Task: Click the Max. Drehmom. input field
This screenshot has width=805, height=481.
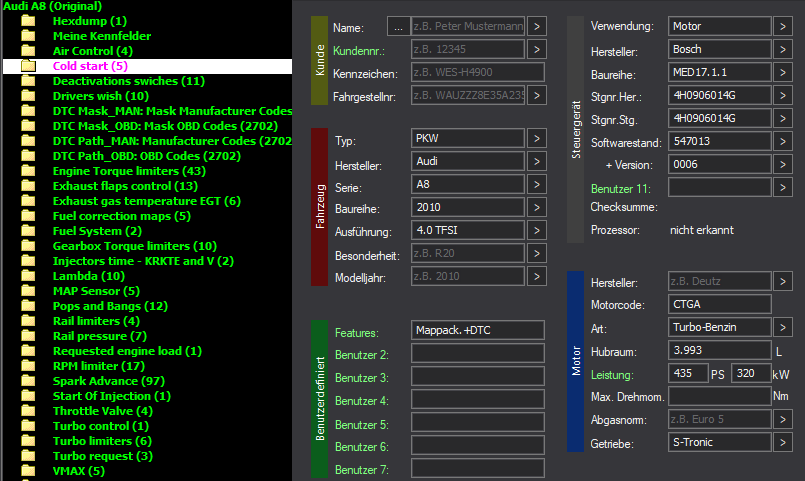Action: pyautogui.click(x=720, y=396)
